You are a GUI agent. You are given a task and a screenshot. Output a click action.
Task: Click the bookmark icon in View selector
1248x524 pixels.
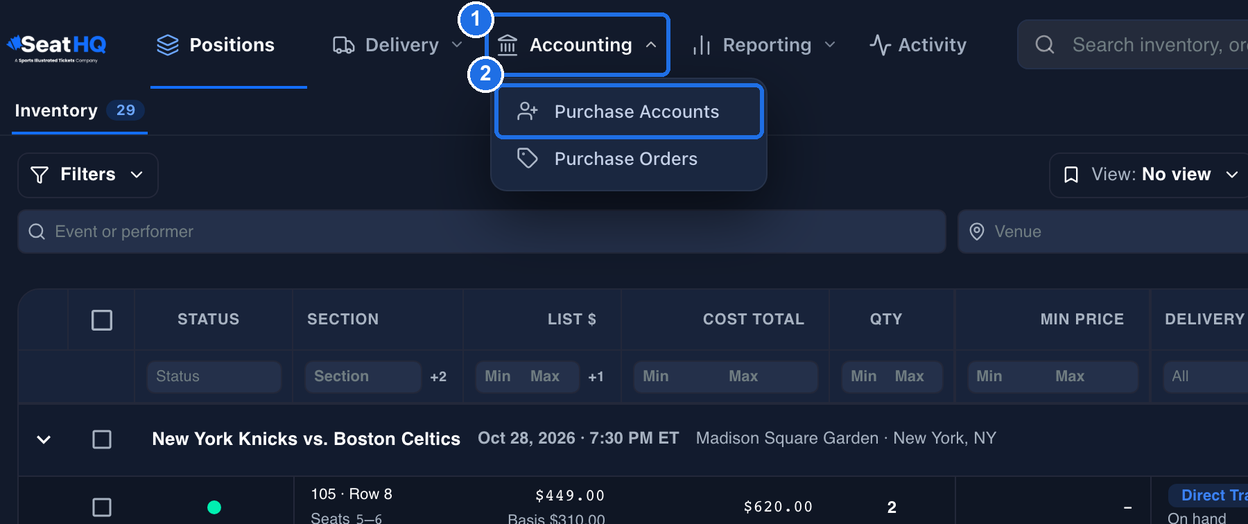[x=1071, y=175]
